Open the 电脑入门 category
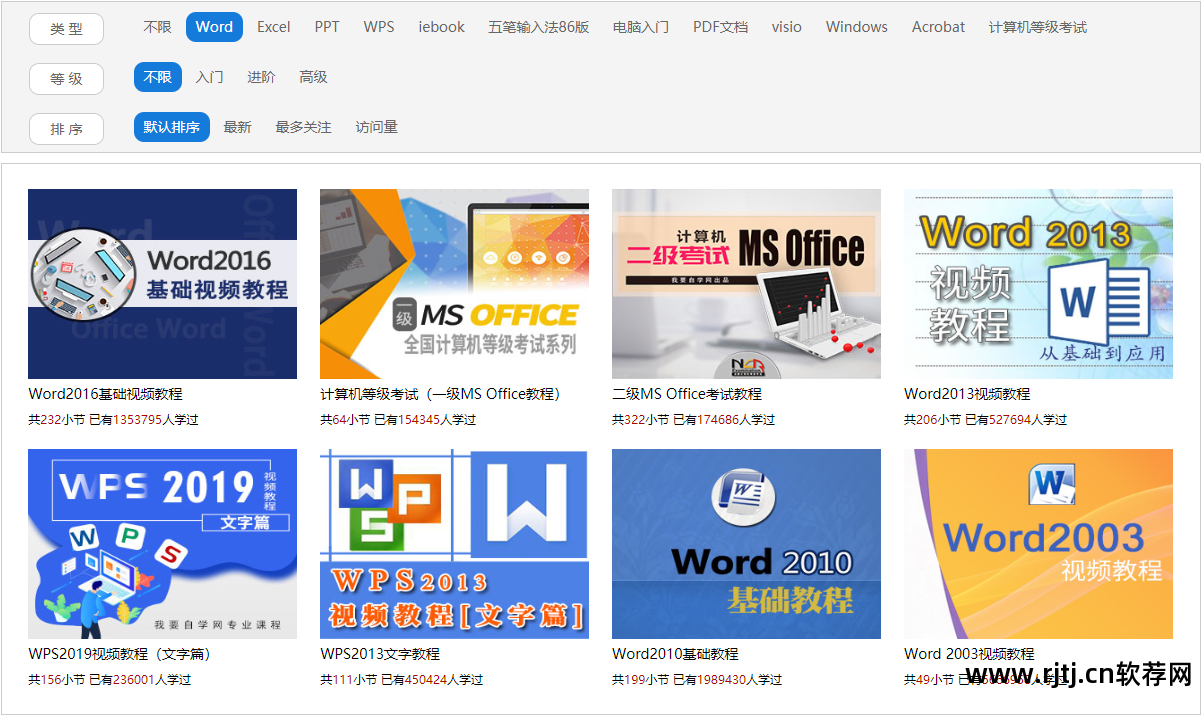The width and height of the screenshot is (1201, 720). (641, 27)
